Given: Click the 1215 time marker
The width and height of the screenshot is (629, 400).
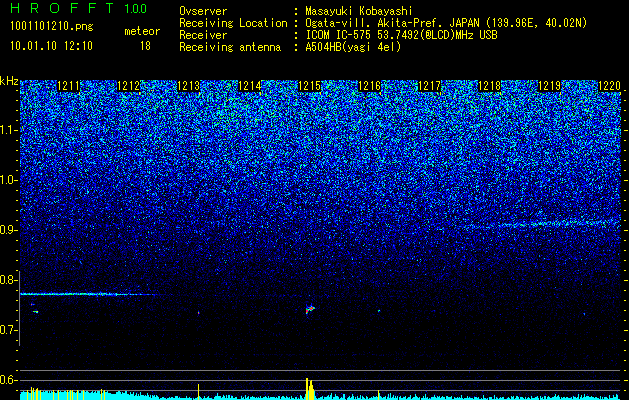Looking at the screenshot, I should (310, 86).
